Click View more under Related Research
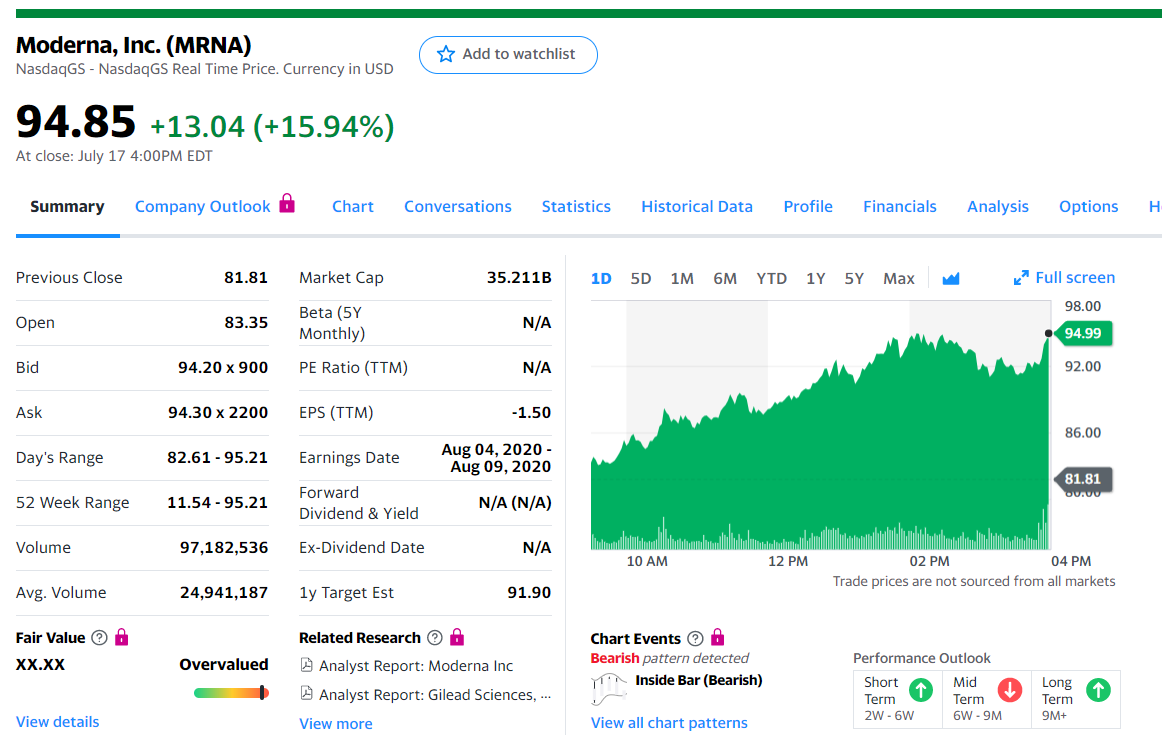Image resolution: width=1162 pixels, height=735 pixels. (x=336, y=724)
